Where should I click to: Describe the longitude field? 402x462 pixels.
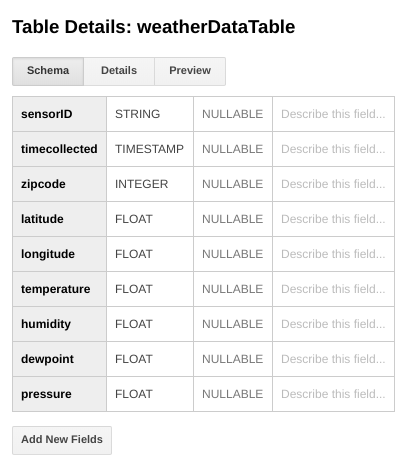click(333, 254)
